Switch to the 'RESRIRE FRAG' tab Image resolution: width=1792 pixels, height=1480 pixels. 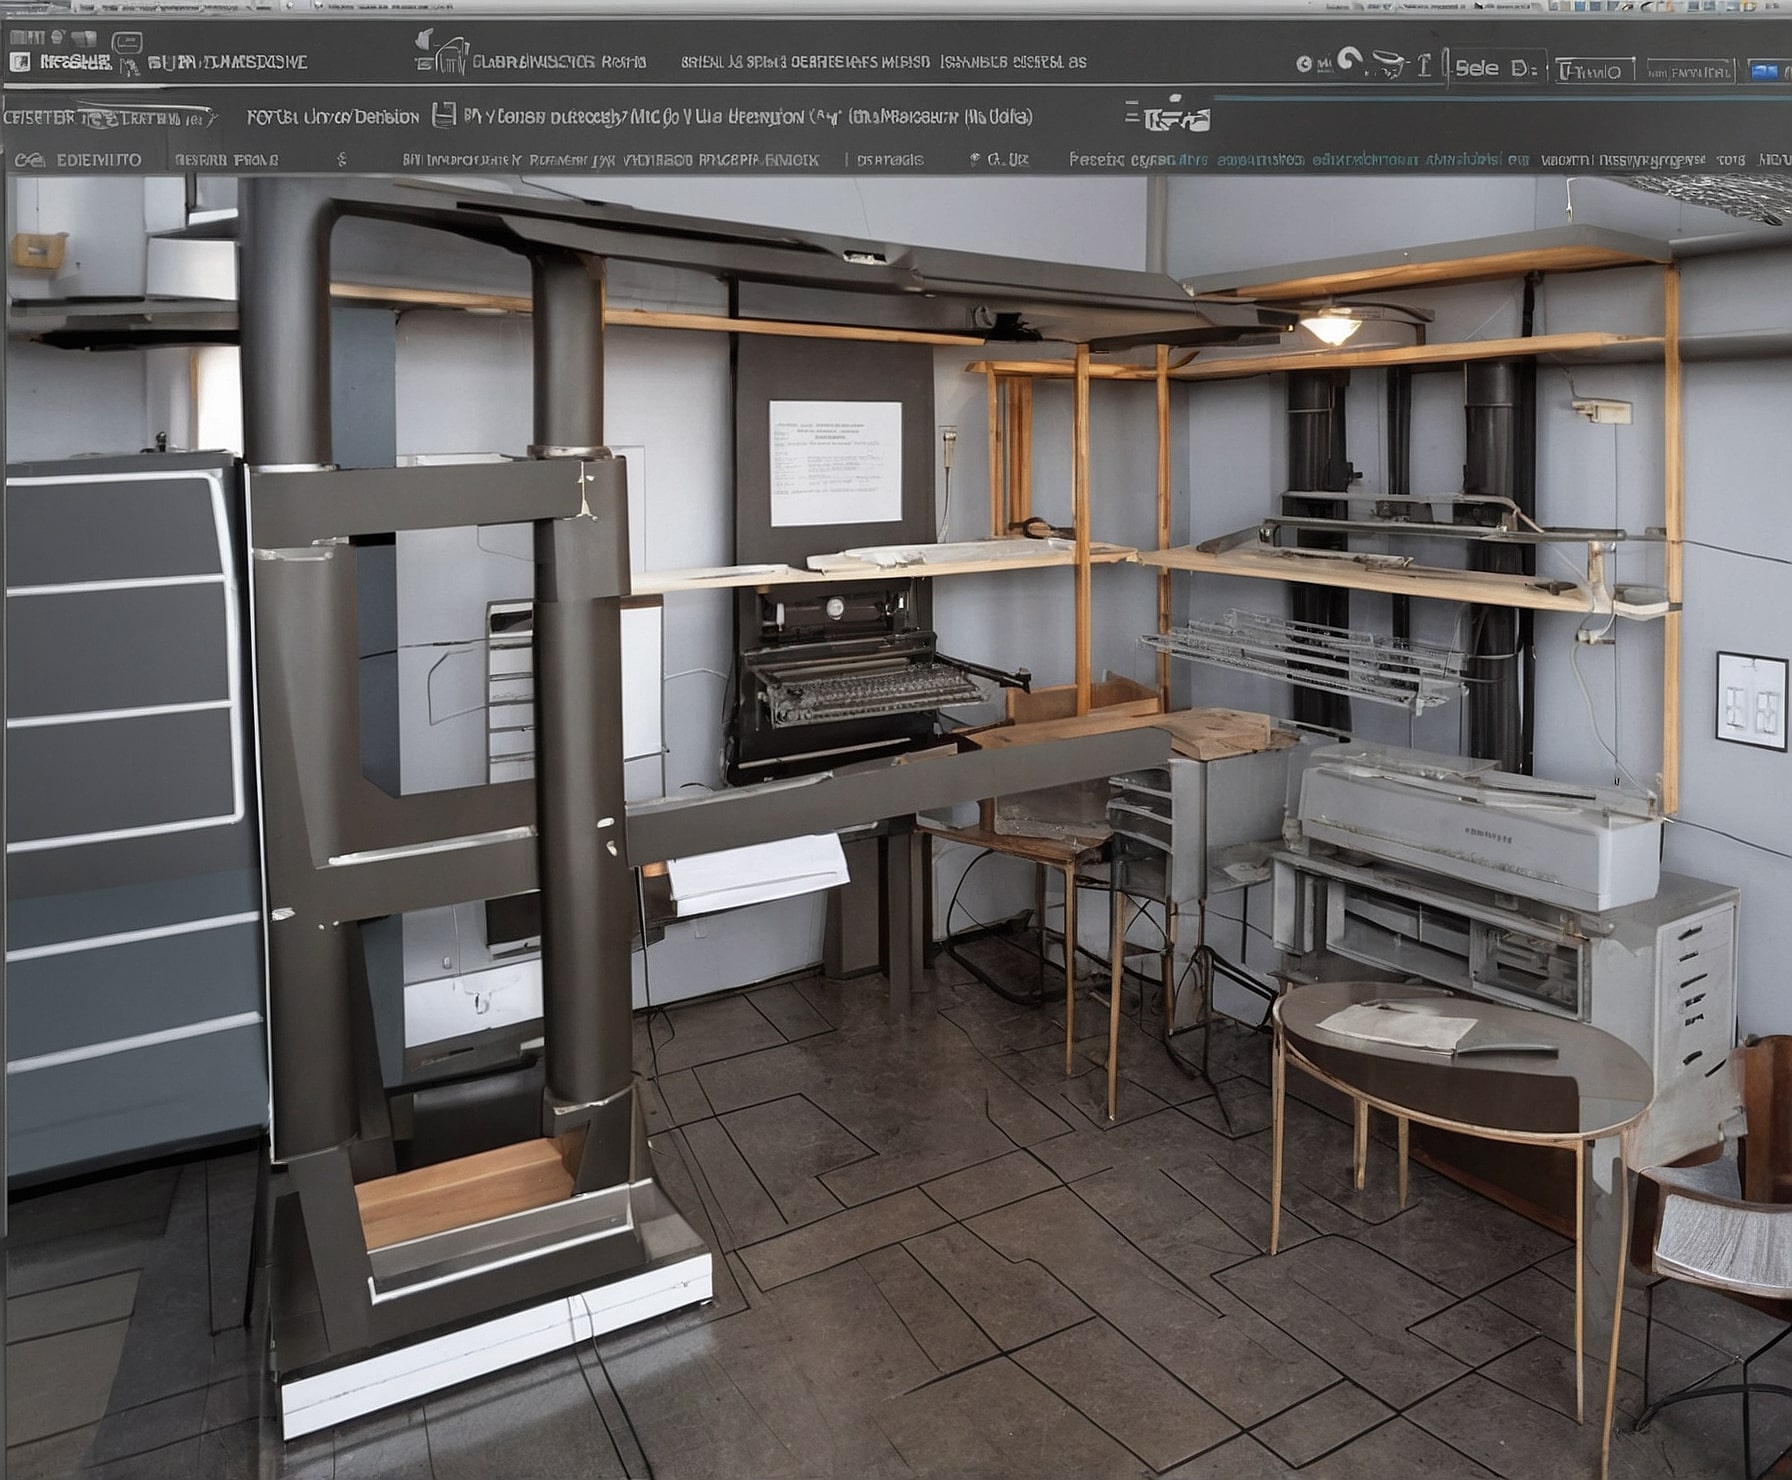tap(225, 158)
